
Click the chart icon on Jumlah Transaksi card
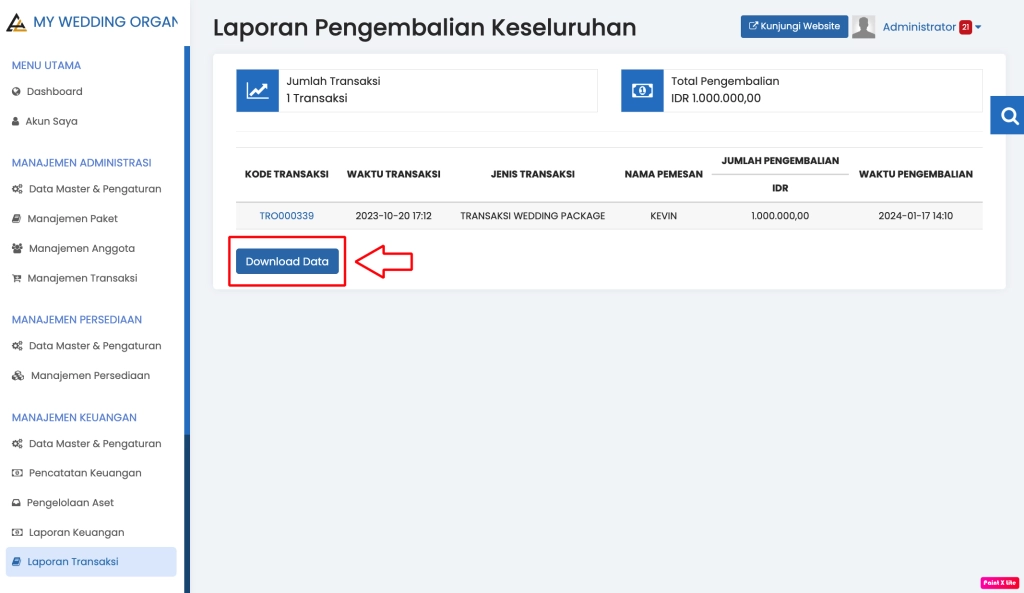(x=255, y=90)
